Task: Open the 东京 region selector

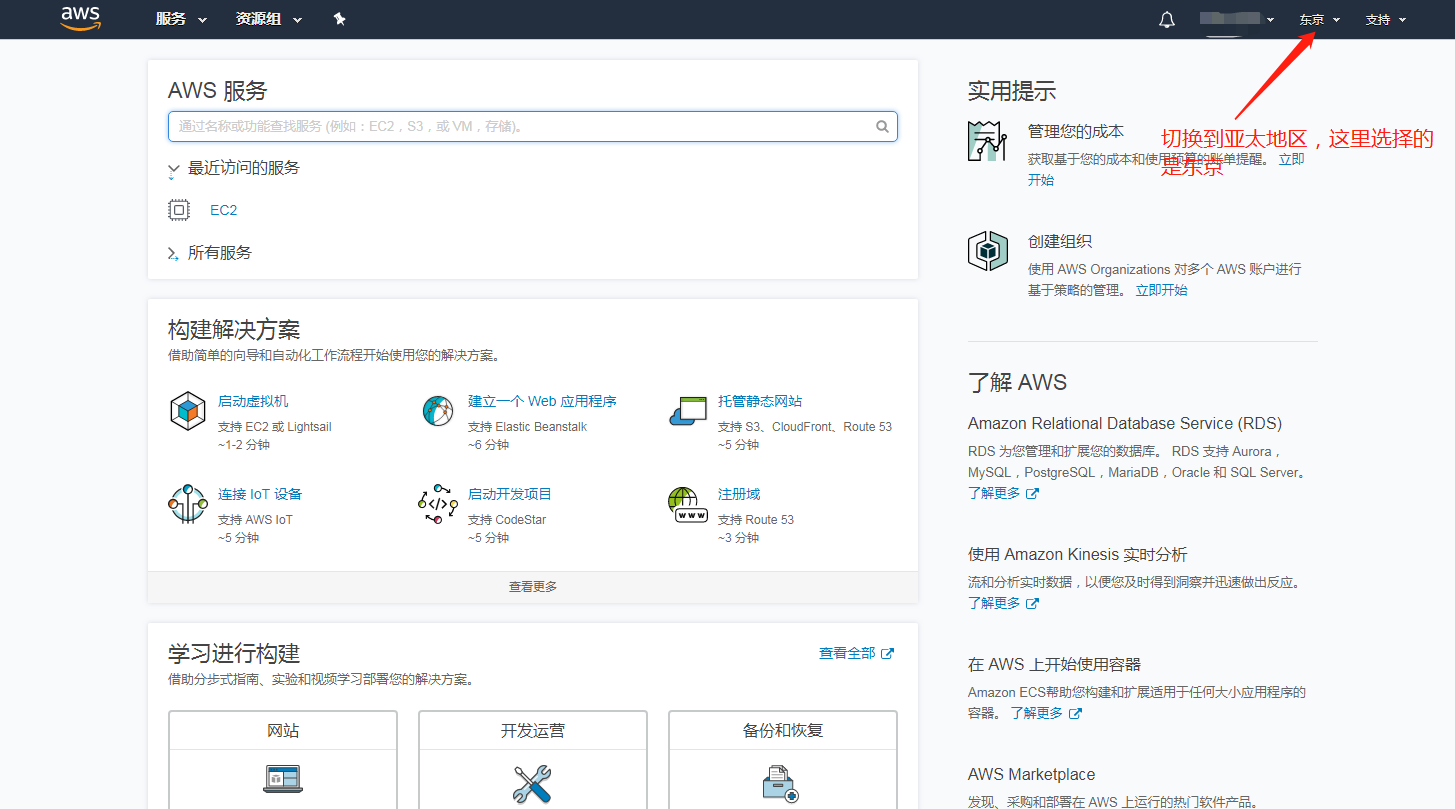Action: 1319,20
